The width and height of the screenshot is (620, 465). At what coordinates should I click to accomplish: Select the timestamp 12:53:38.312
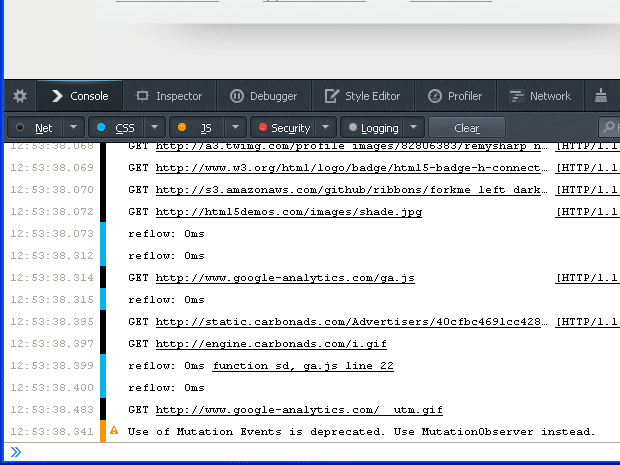coord(52,256)
